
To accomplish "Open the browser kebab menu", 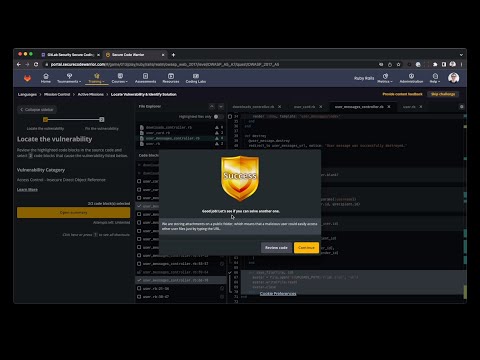I will pos(461,64).
